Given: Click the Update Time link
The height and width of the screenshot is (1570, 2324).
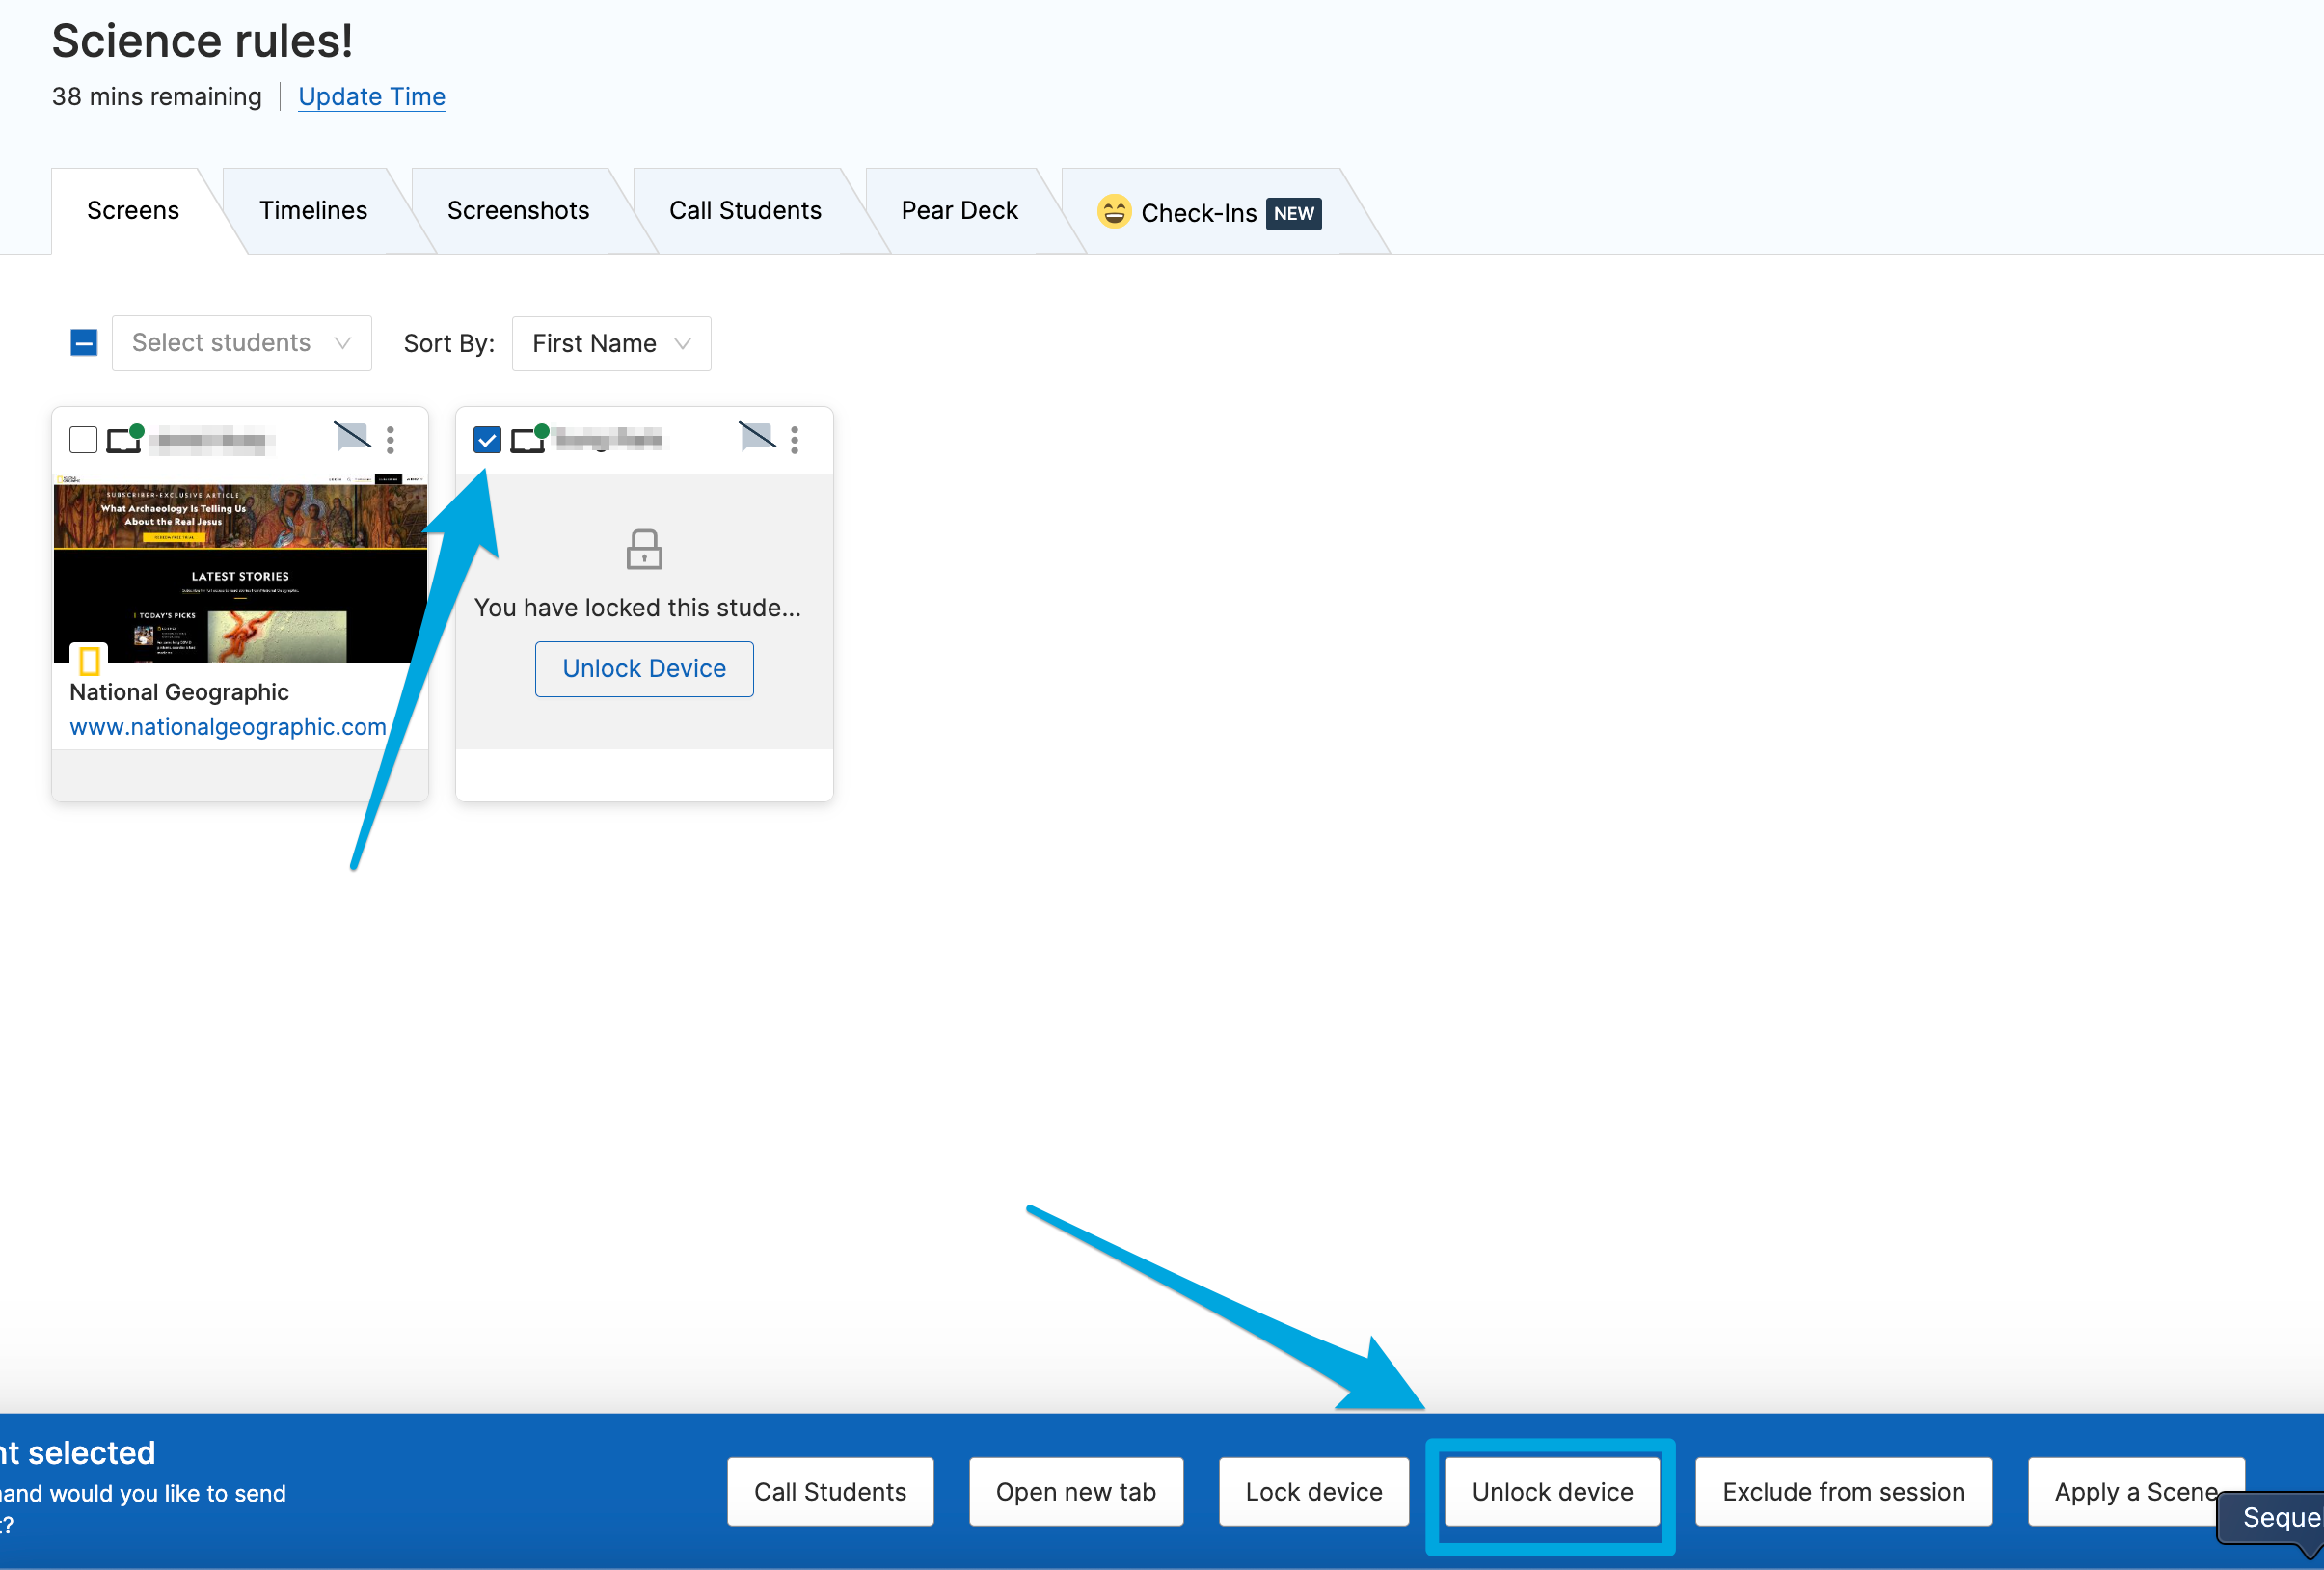Looking at the screenshot, I should (x=372, y=96).
